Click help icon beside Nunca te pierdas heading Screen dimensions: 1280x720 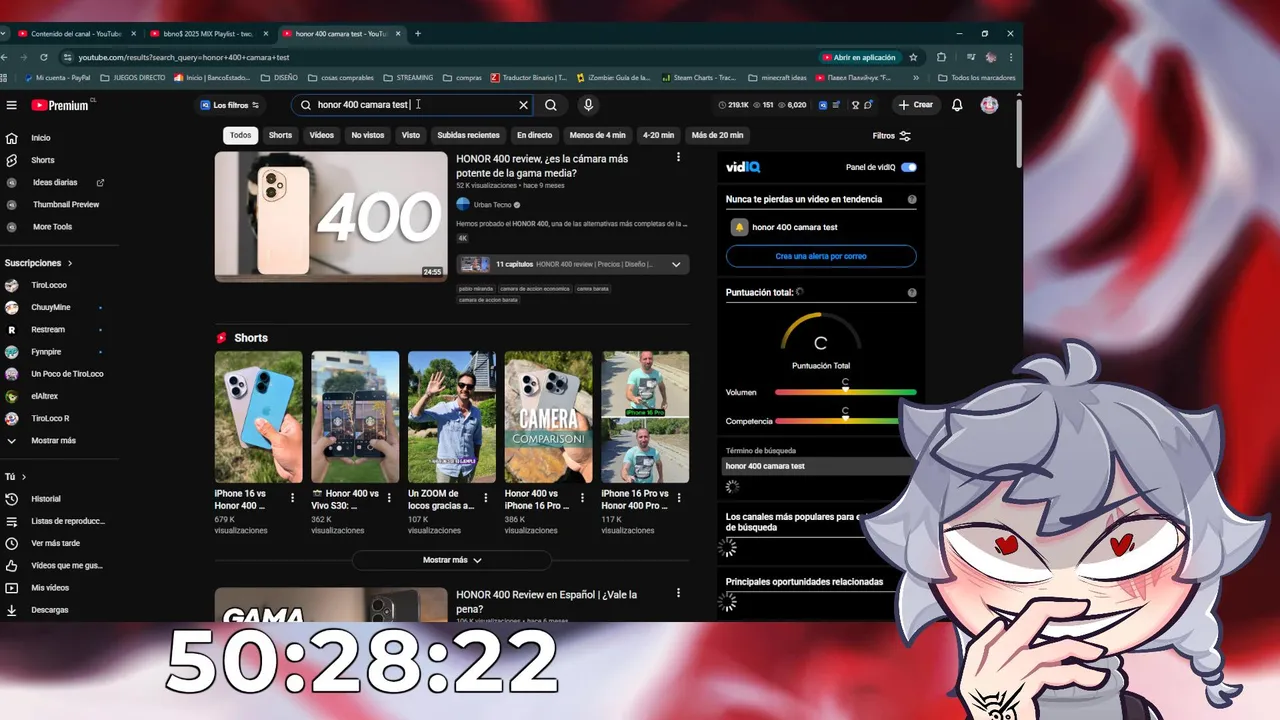coord(912,200)
